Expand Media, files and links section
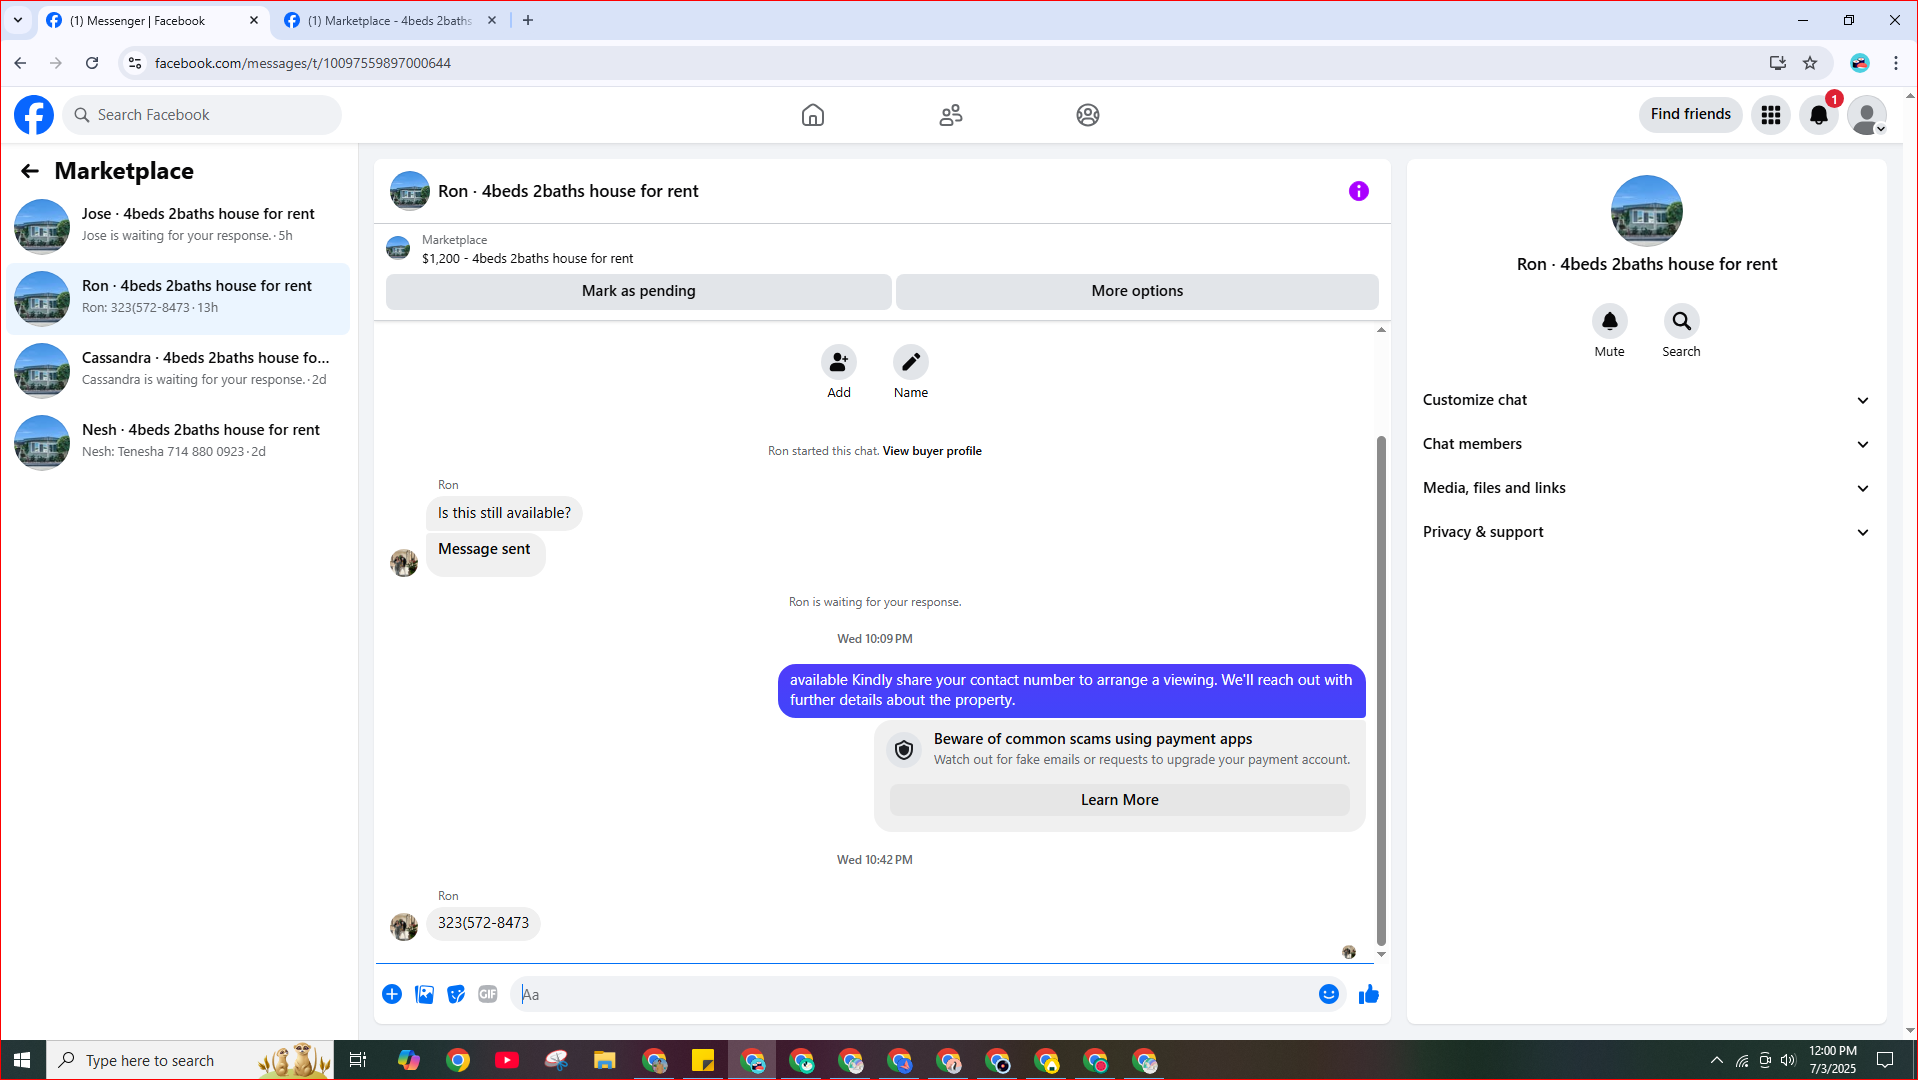The image size is (1918, 1080). tap(1646, 488)
